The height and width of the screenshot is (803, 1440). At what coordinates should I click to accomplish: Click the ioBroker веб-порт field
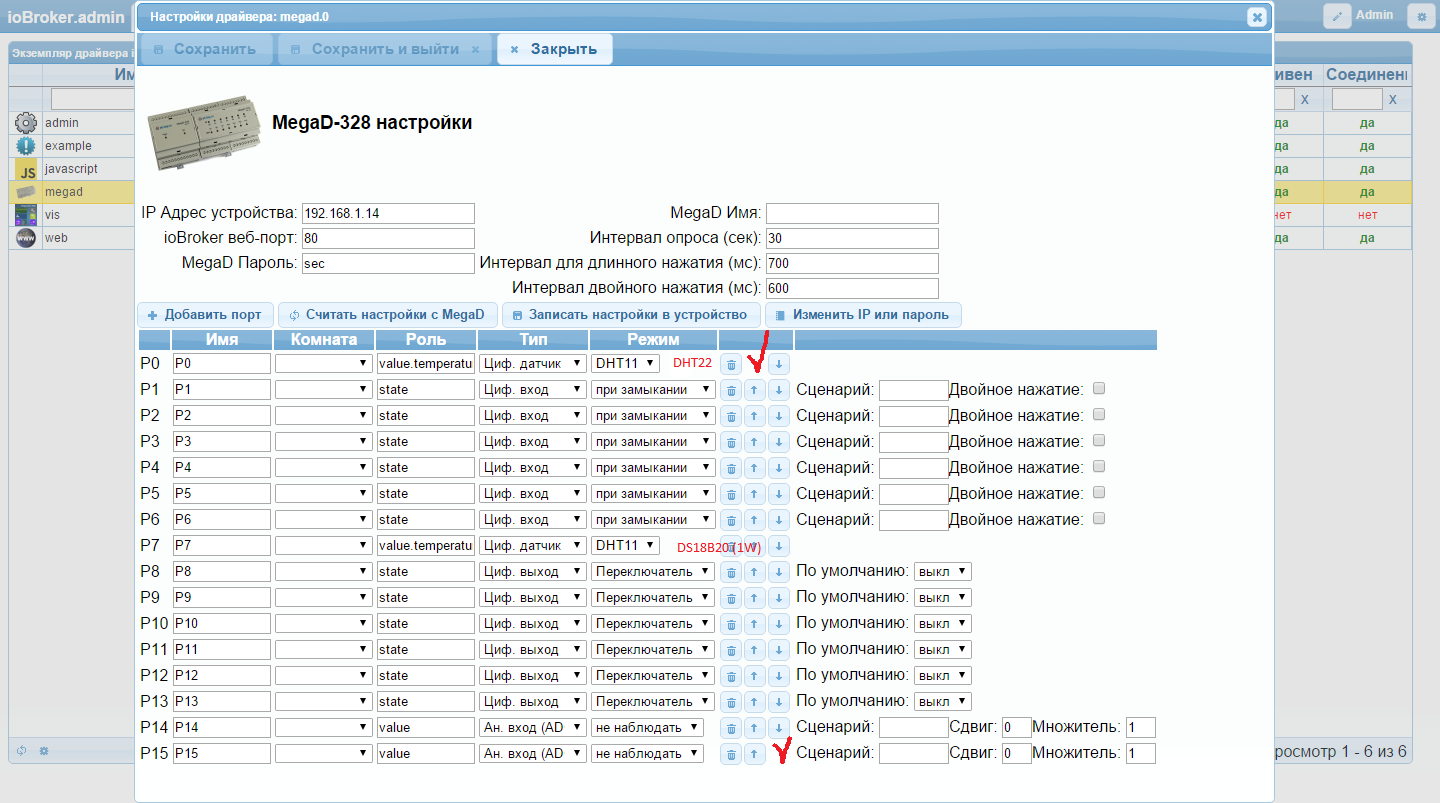(388, 238)
